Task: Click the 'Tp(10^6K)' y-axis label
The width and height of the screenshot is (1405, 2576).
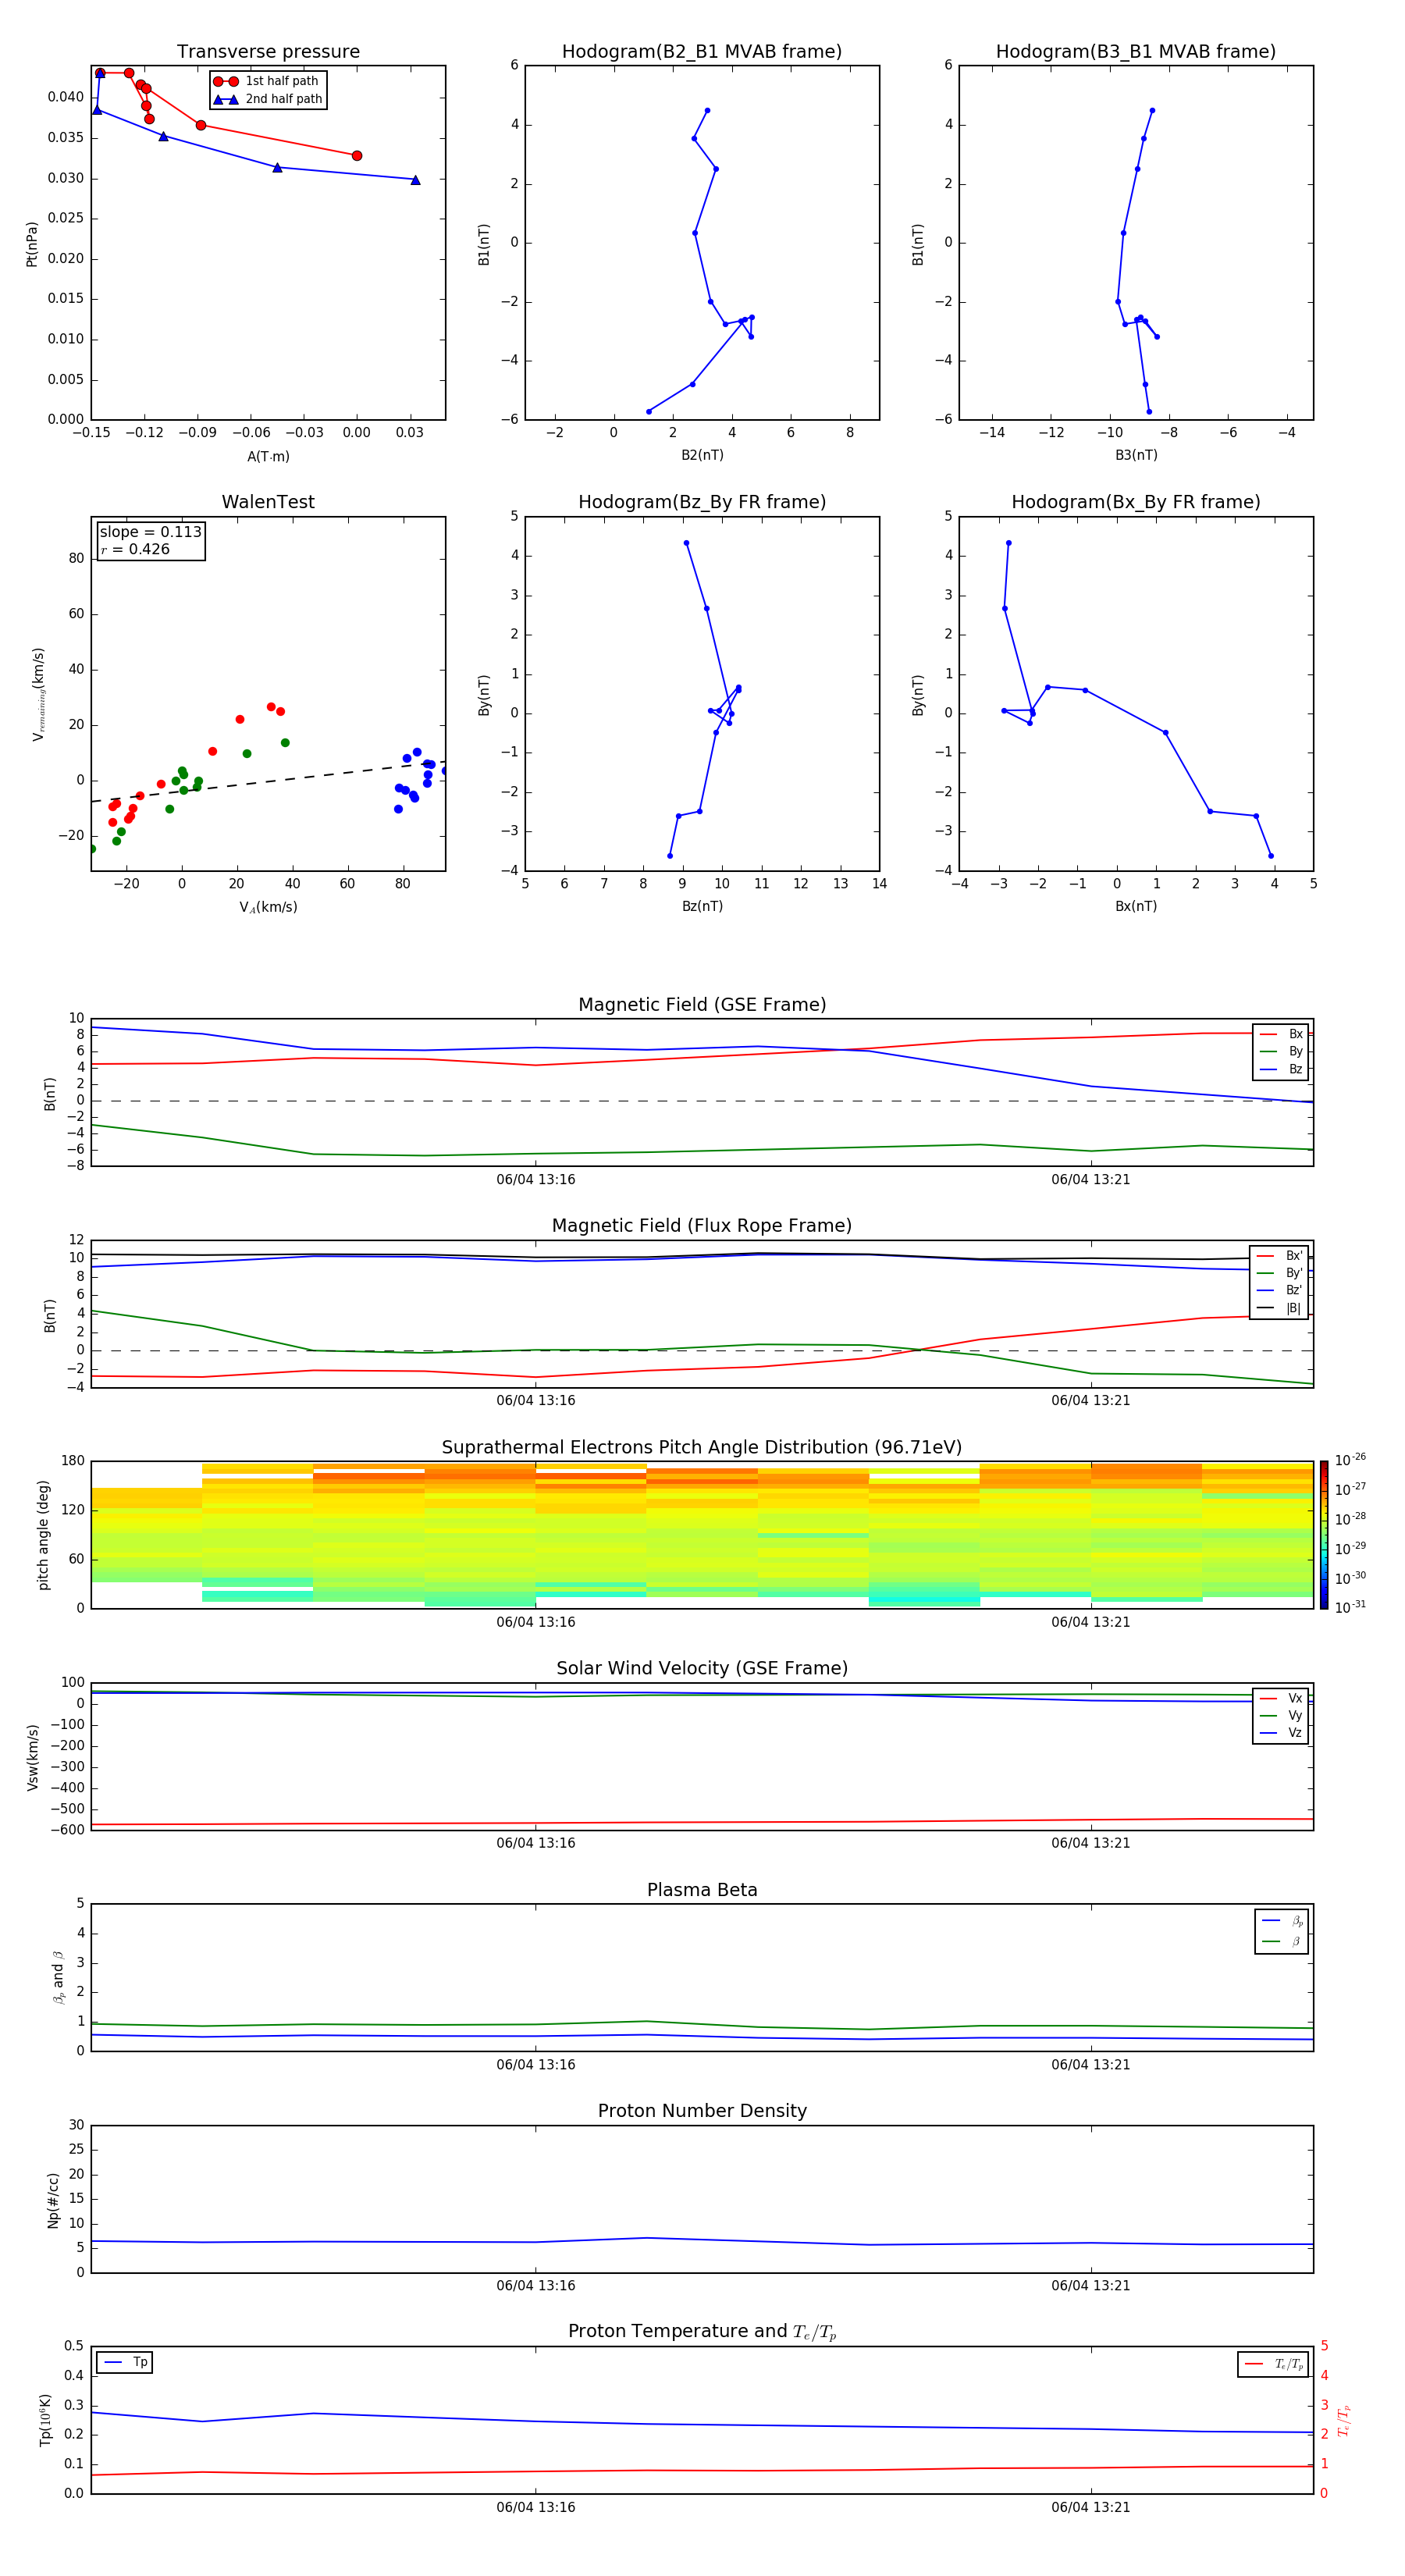Action: (x=45, y=2420)
